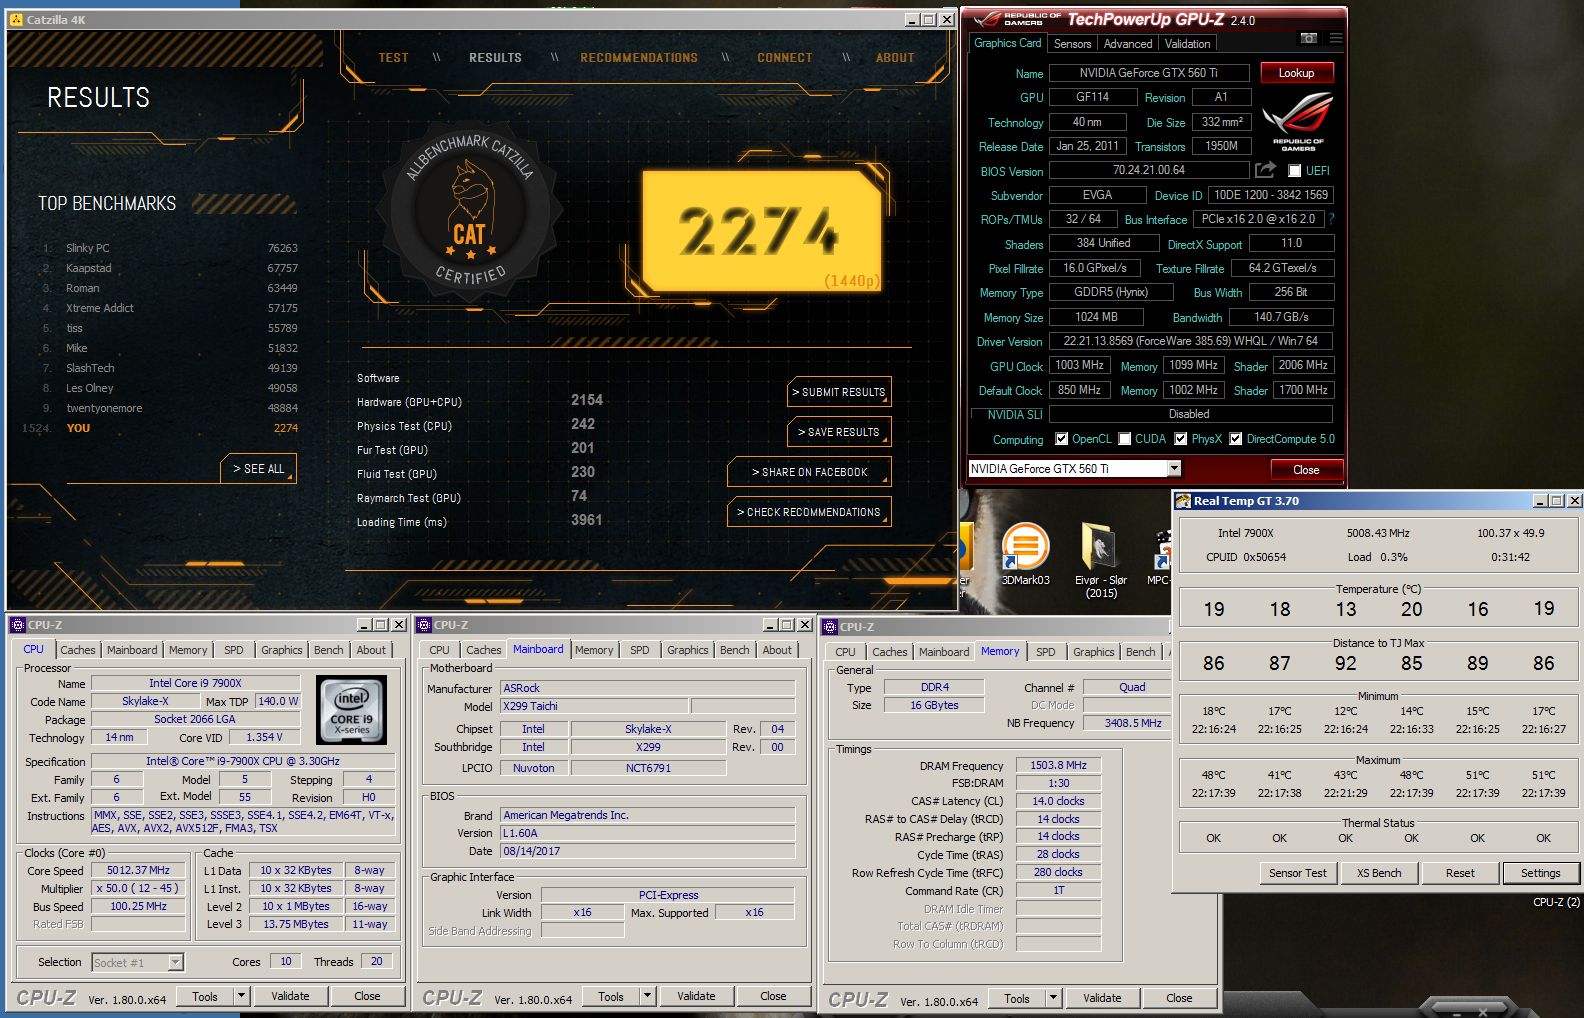
Task: Open the Tools dropdown arrow in Mainboard CPU-Z window
Action: [x=647, y=996]
